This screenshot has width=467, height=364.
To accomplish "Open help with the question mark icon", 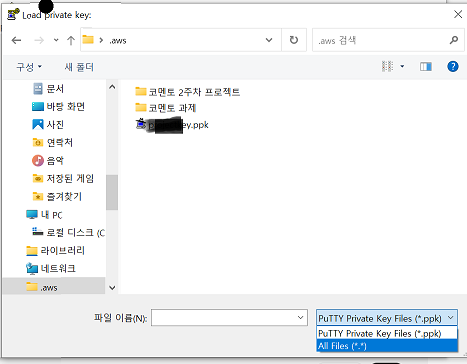I will click(453, 66).
